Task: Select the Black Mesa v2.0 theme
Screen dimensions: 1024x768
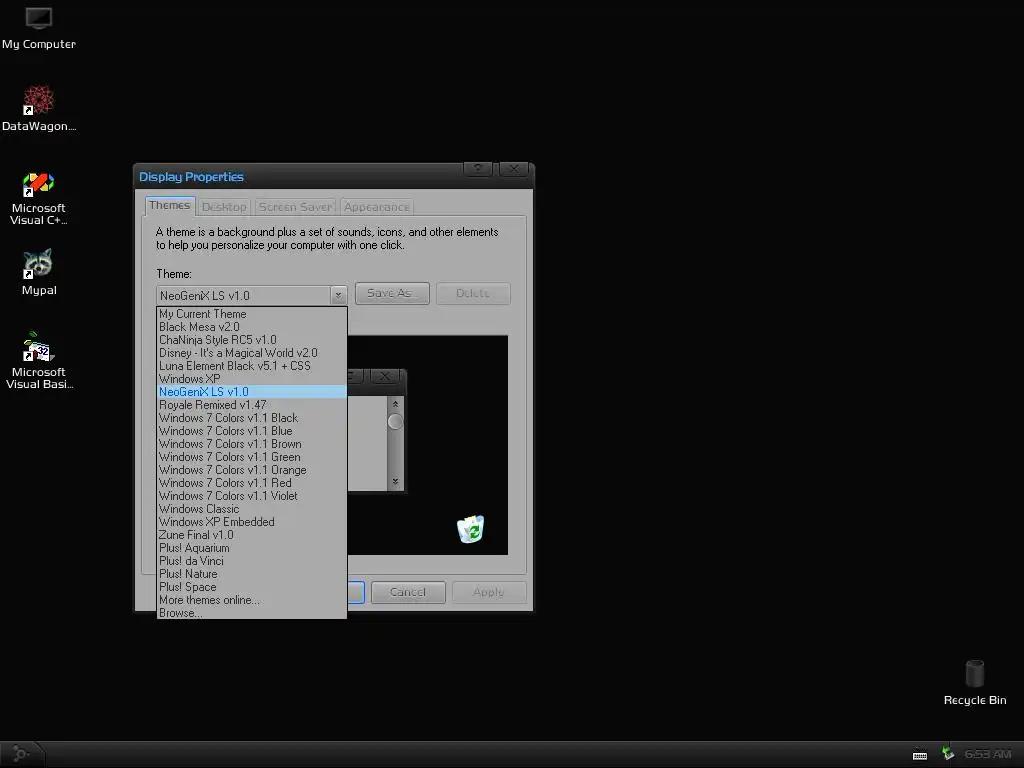Action: 251,327
